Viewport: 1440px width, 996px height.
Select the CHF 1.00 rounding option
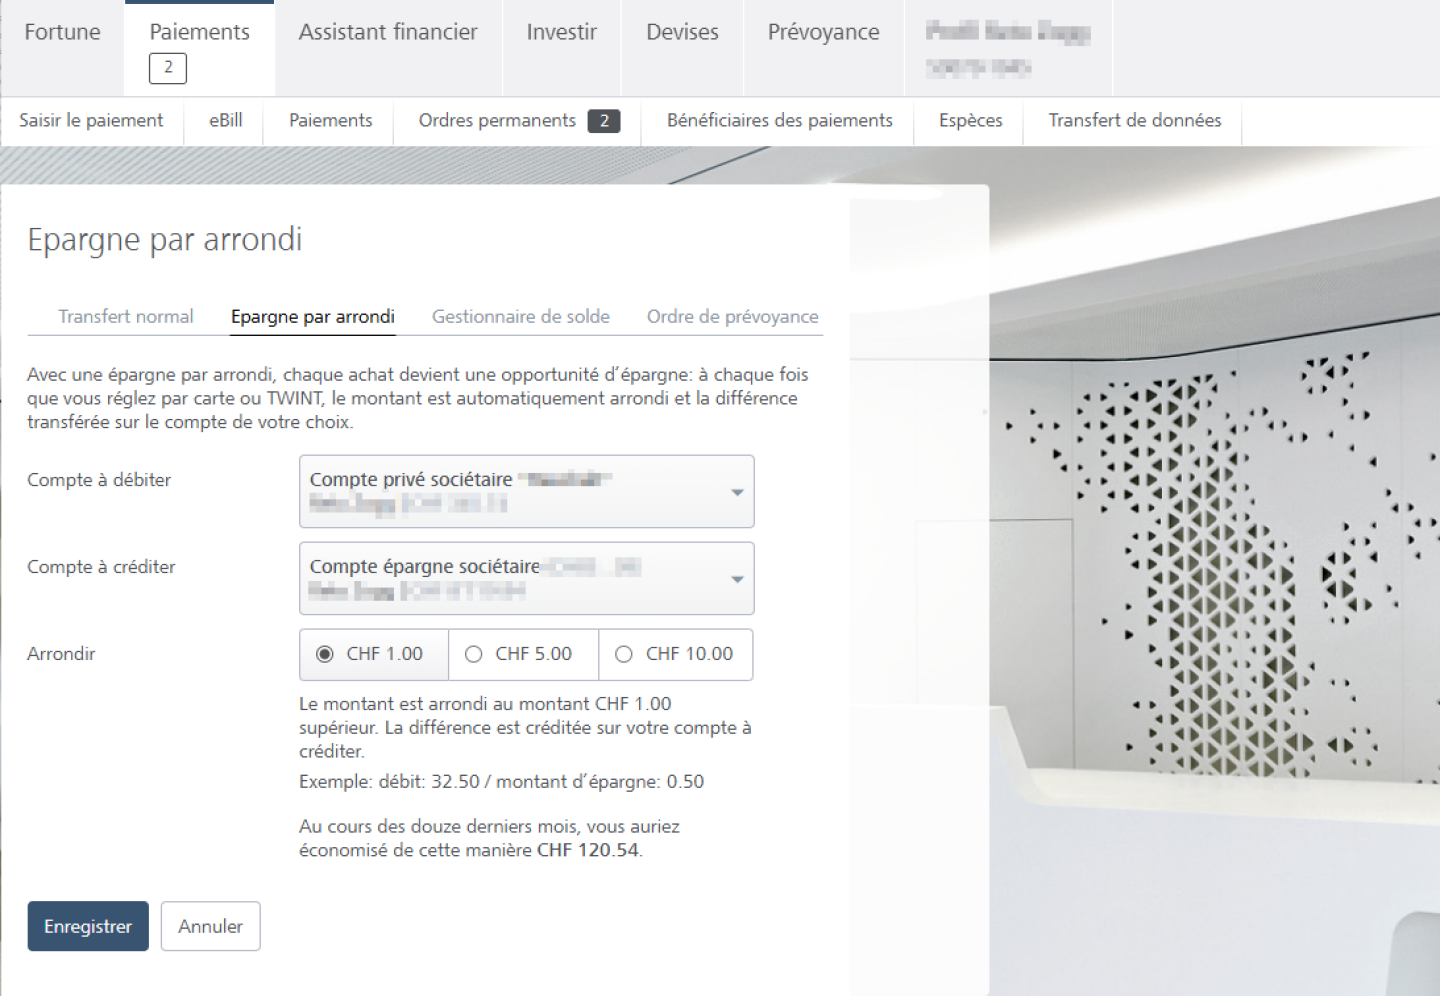click(325, 654)
